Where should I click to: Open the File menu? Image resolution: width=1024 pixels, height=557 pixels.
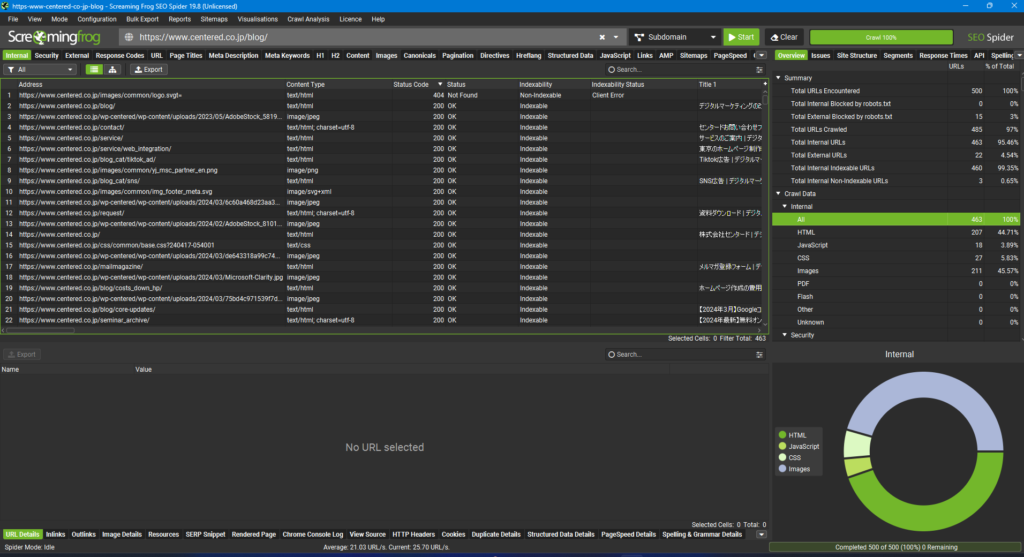pyautogui.click(x=13, y=19)
